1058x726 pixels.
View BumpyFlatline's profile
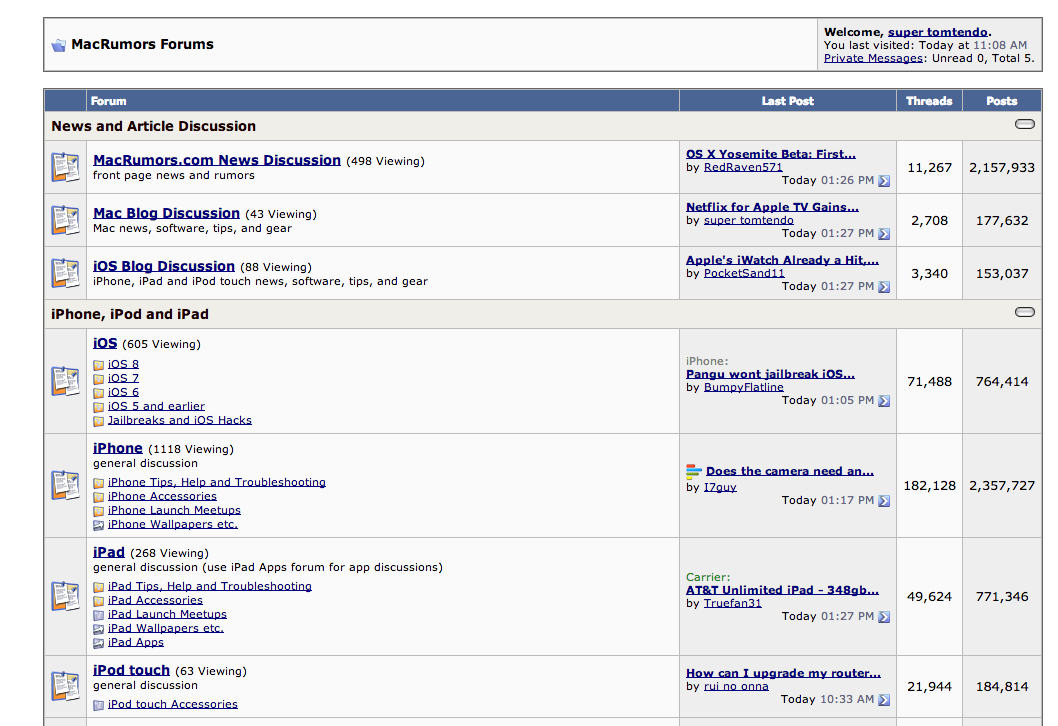pos(744,387)
